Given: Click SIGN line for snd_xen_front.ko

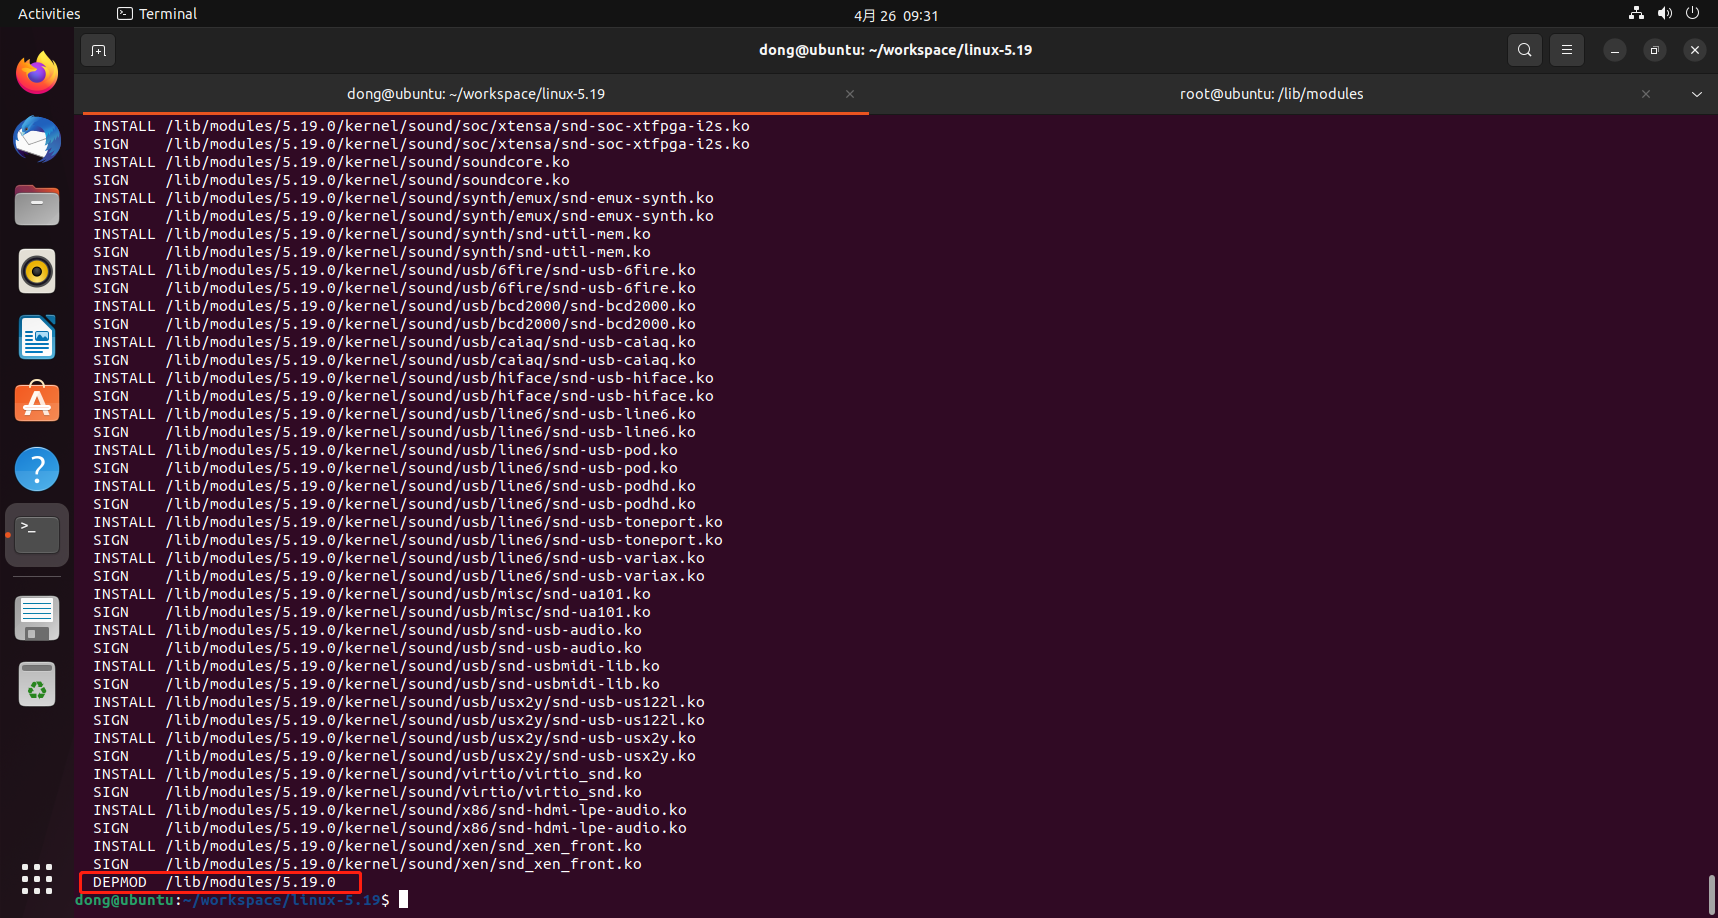Looking at the screenshot, I should coord(367,864).
